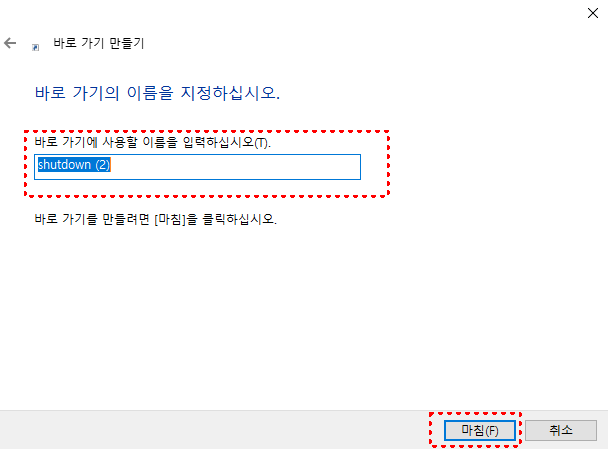
Task: Click the small shortcut wizard icon
Action: point(35,47)
